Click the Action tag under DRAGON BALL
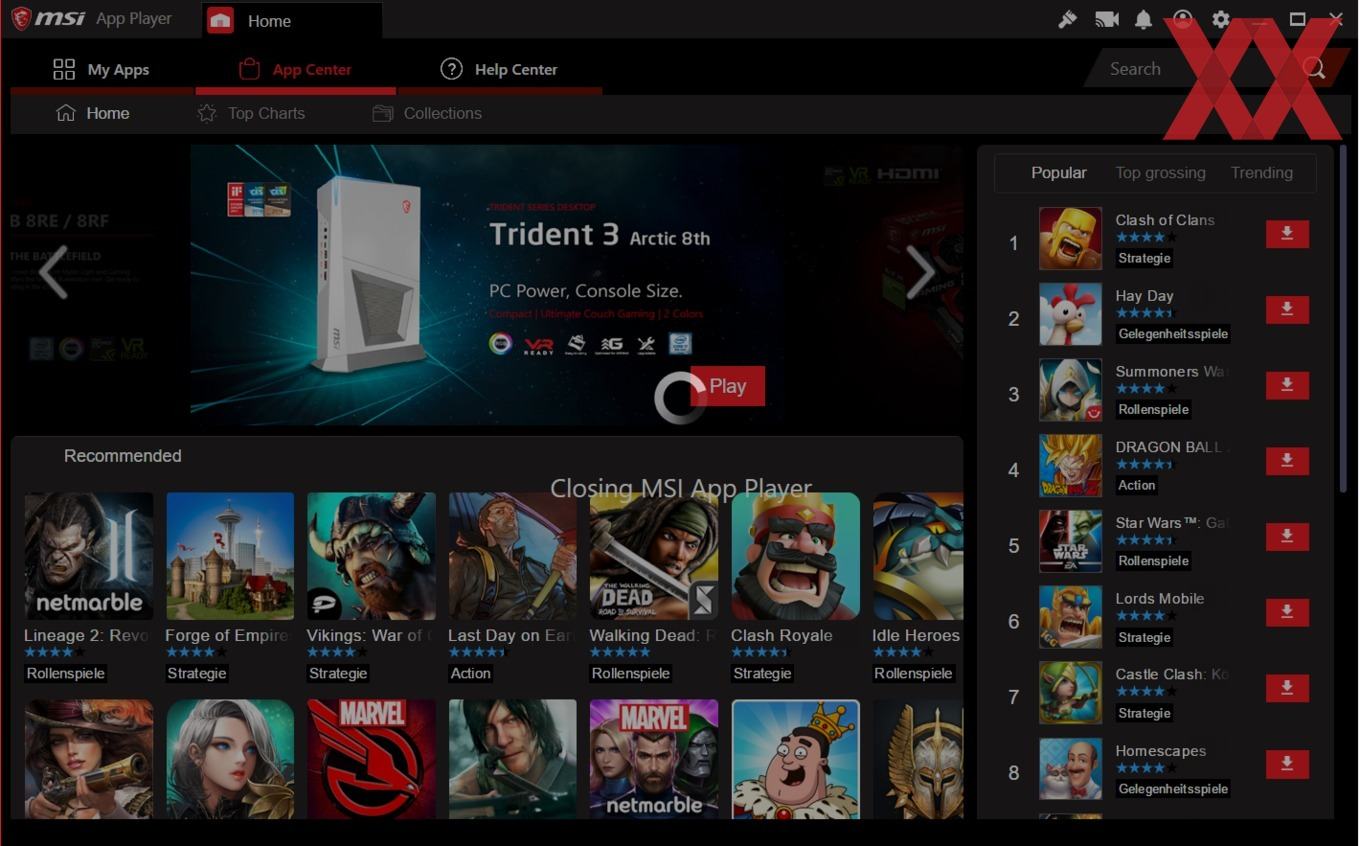The width and height of the screenshot is (1360, 846). point(1136,485)
